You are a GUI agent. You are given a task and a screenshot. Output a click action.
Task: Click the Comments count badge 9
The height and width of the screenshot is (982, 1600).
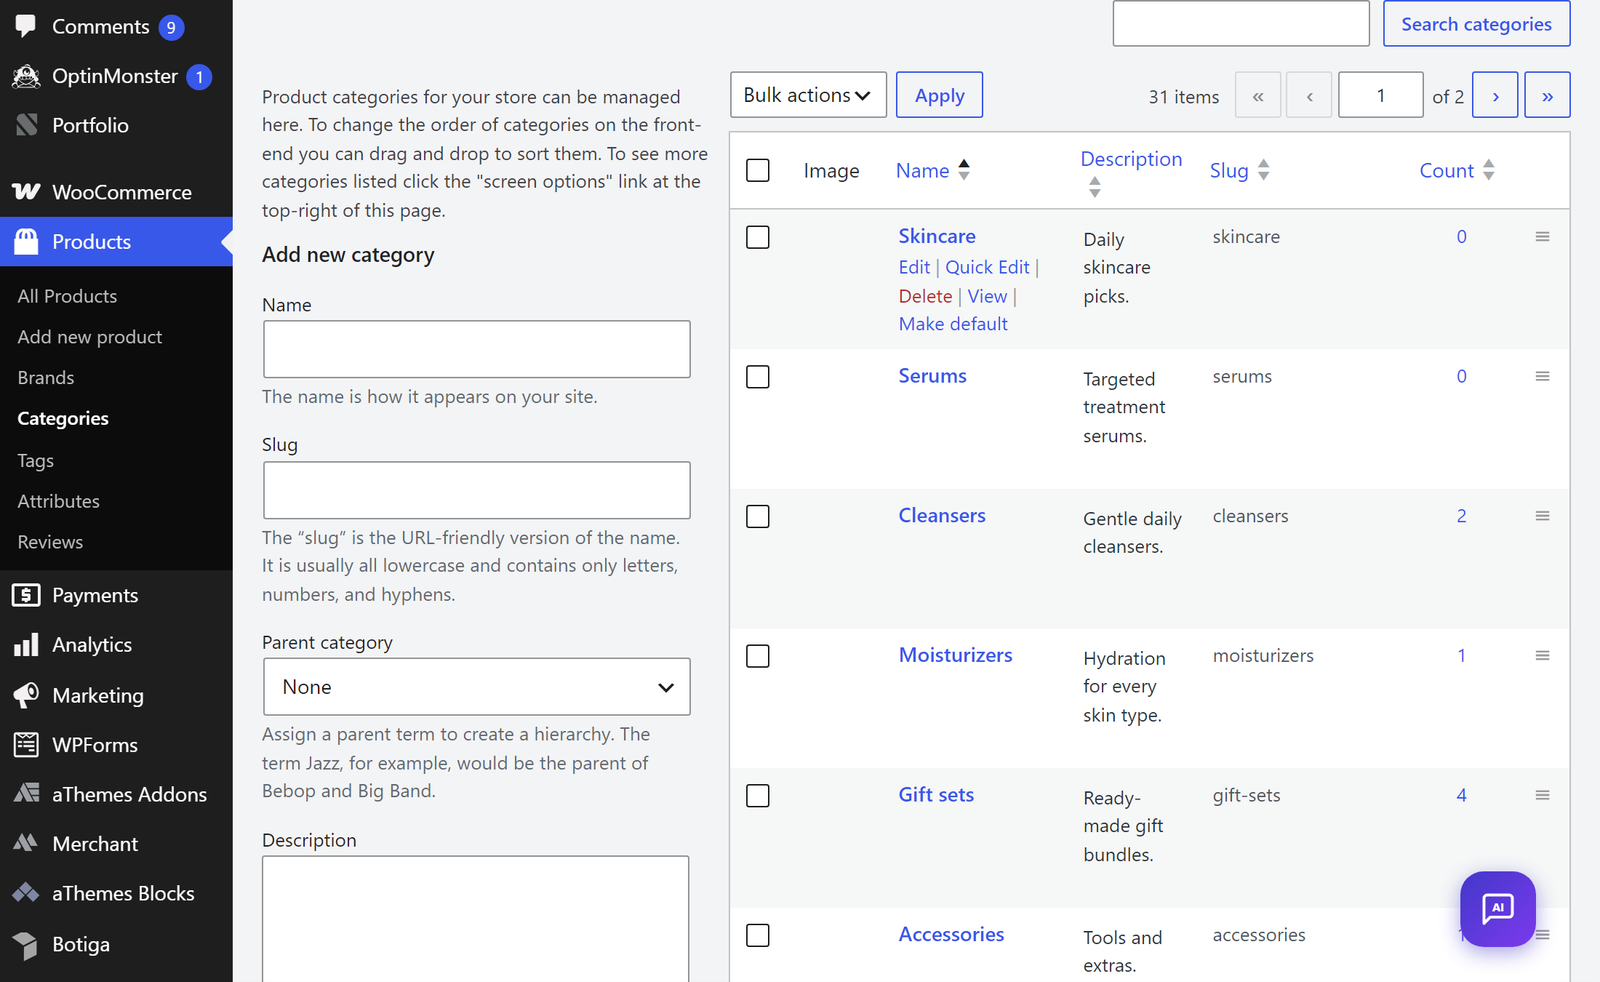pos(171,27)
